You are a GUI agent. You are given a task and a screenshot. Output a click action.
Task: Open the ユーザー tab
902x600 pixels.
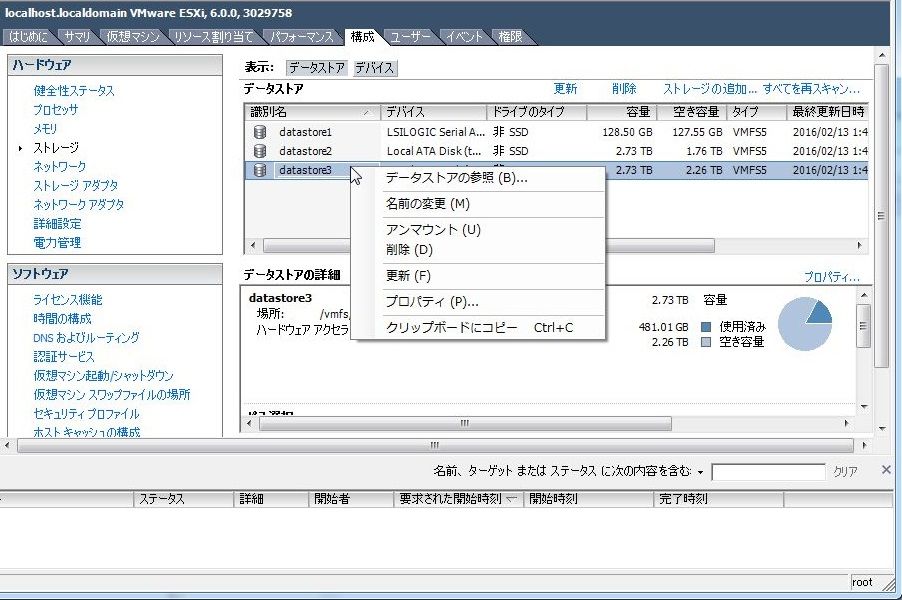(x=410, y=36)
